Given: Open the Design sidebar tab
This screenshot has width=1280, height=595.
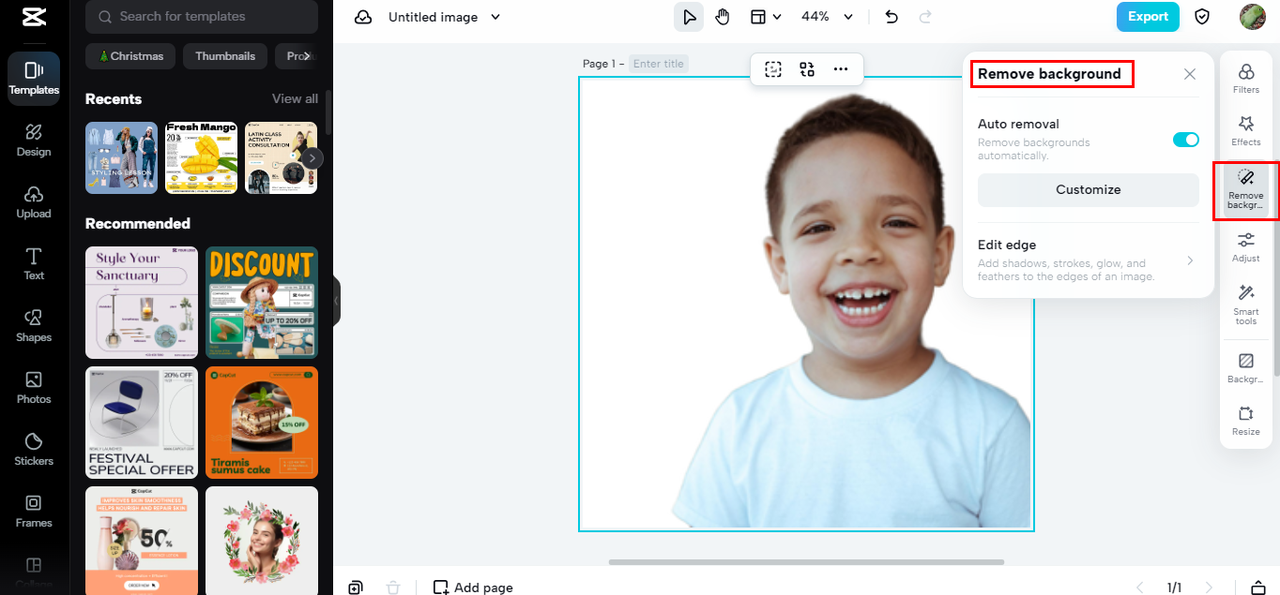Looking at the screenshot, I should [34, 140].
